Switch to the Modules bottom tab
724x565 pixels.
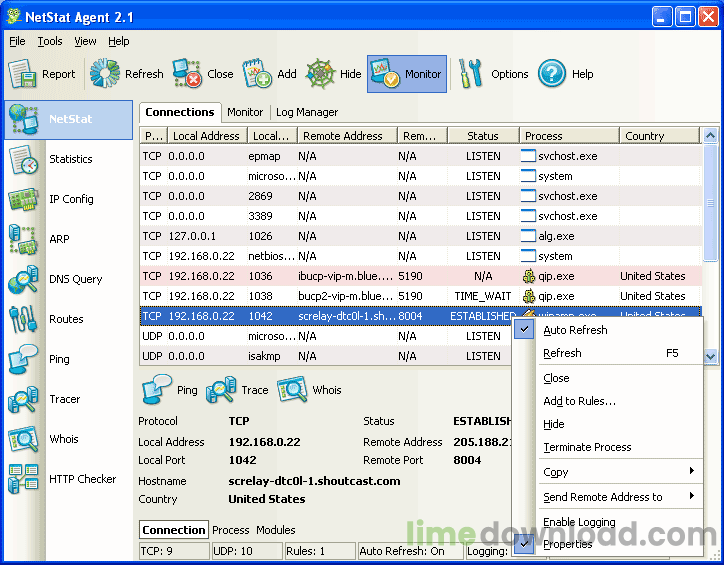[x=276, y=530]
